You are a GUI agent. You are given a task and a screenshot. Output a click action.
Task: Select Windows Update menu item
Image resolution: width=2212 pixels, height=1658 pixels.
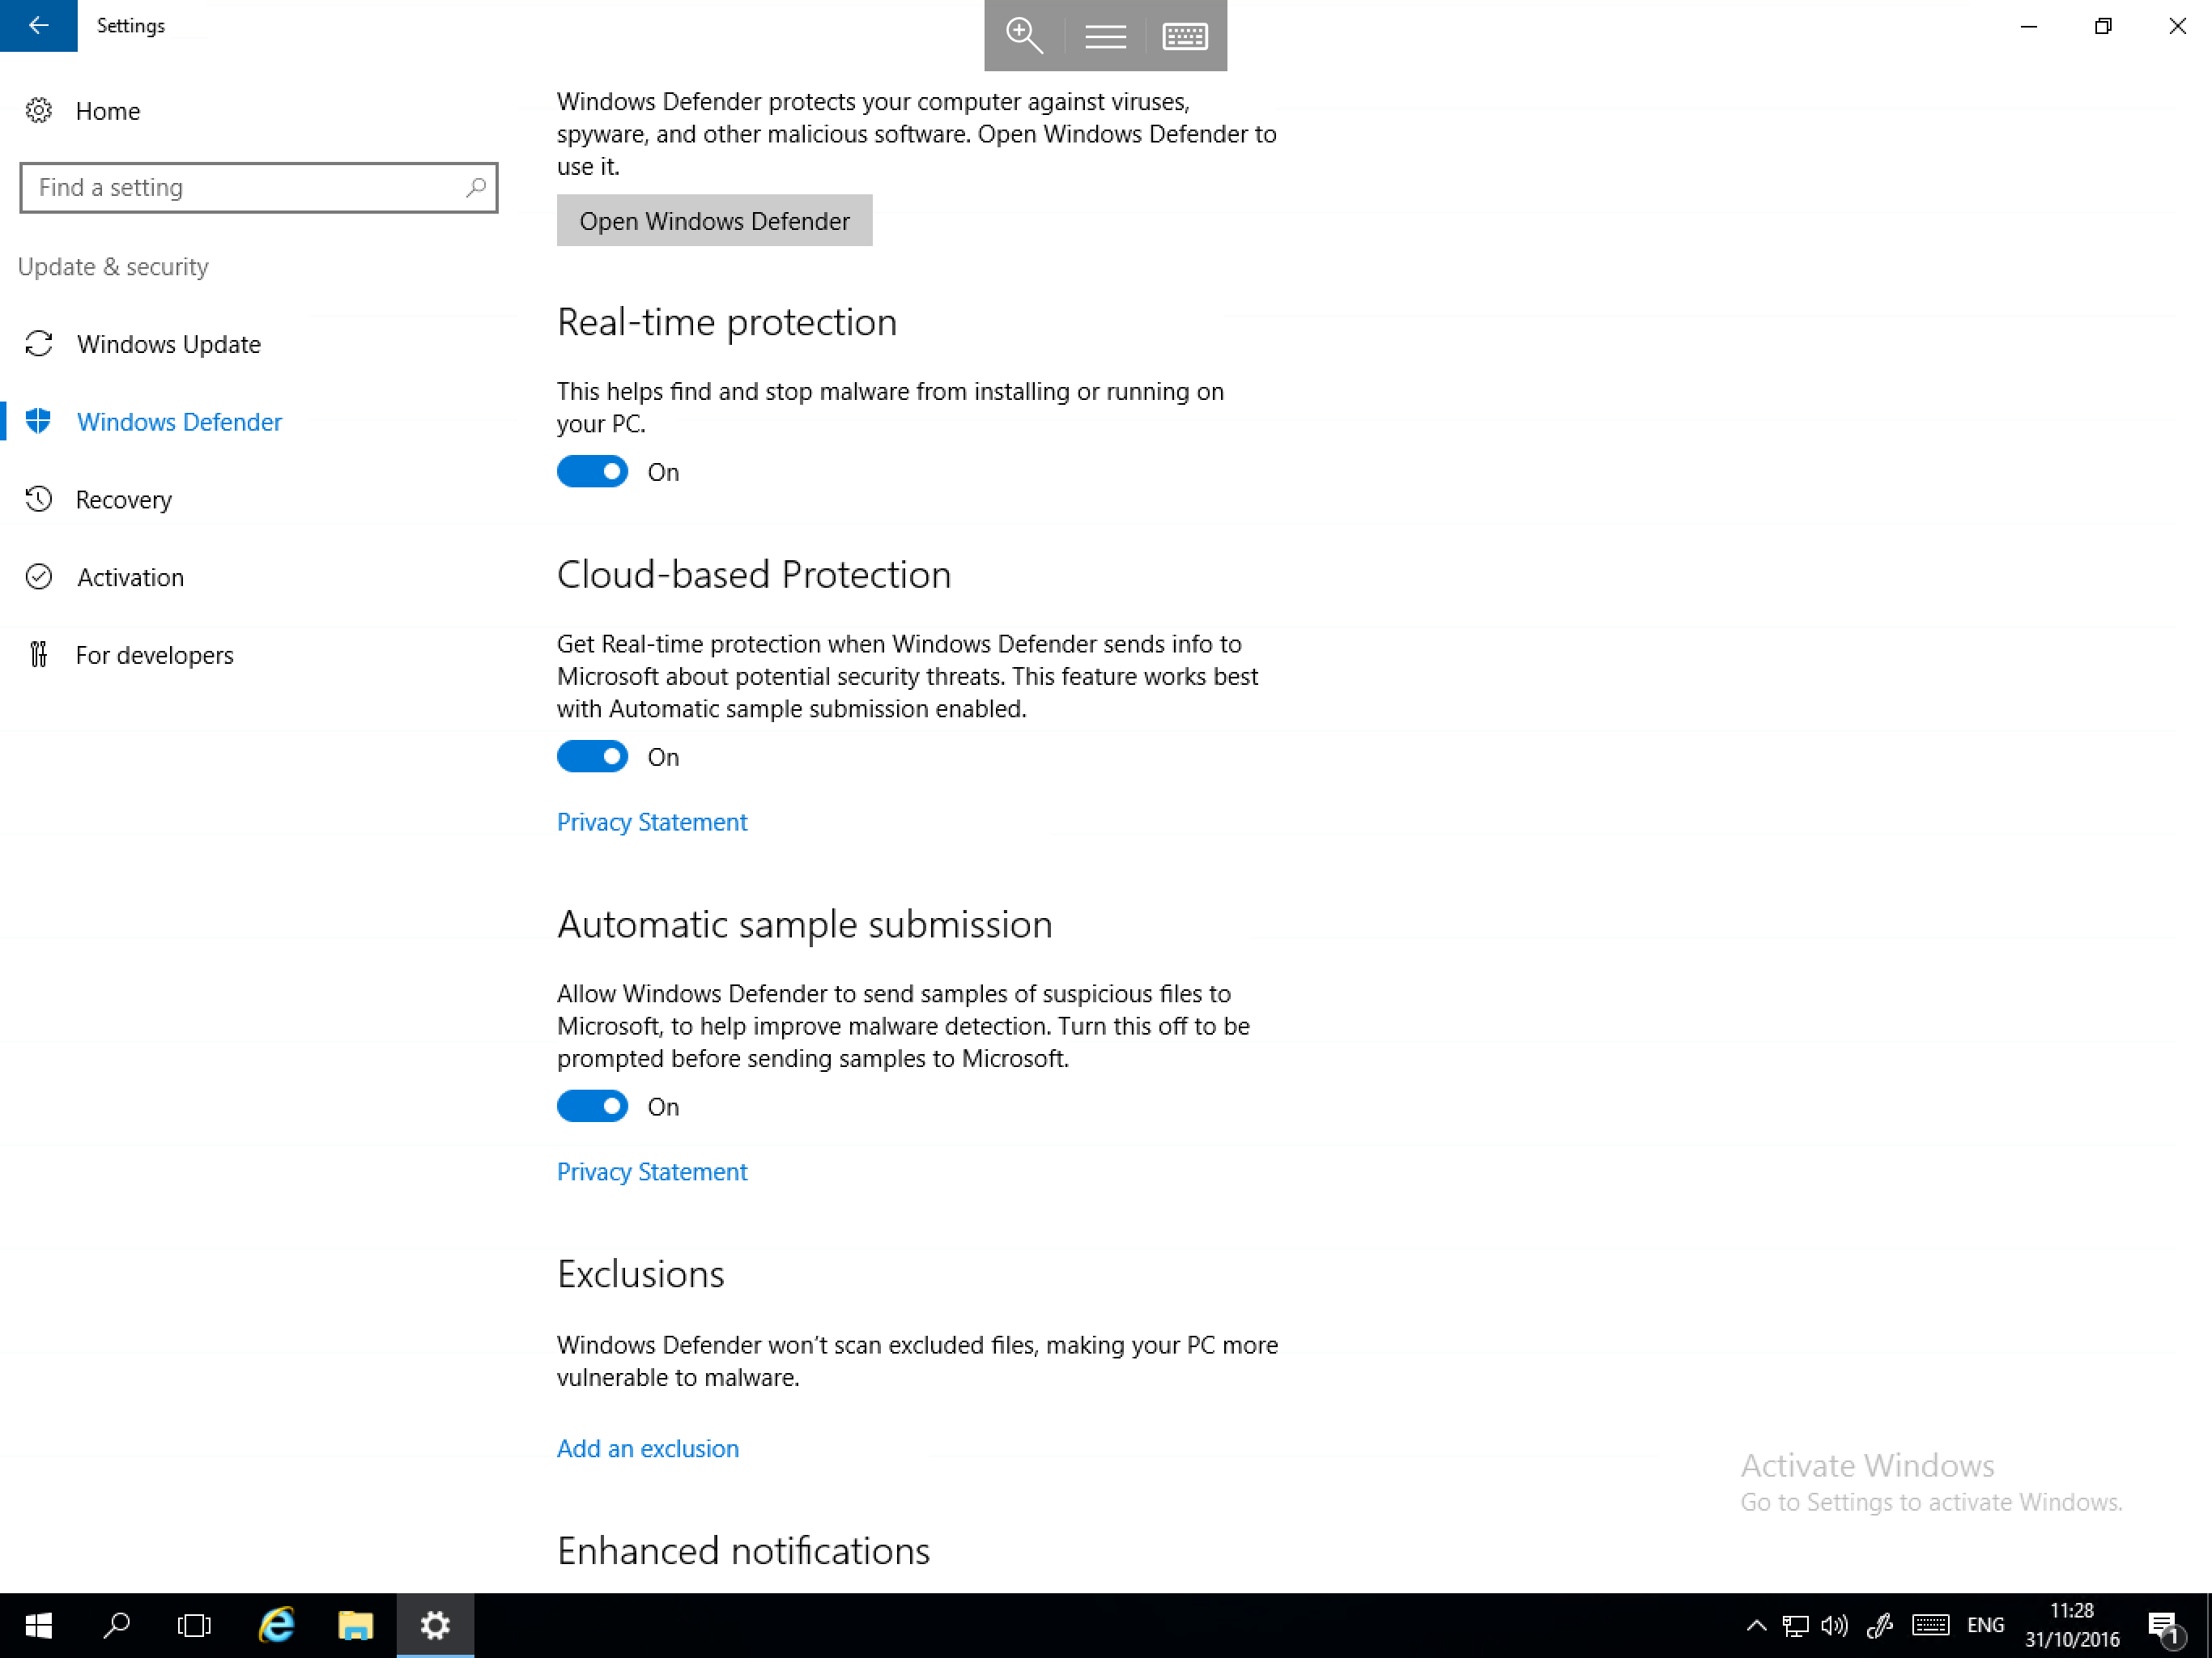(x=169, y=343)
